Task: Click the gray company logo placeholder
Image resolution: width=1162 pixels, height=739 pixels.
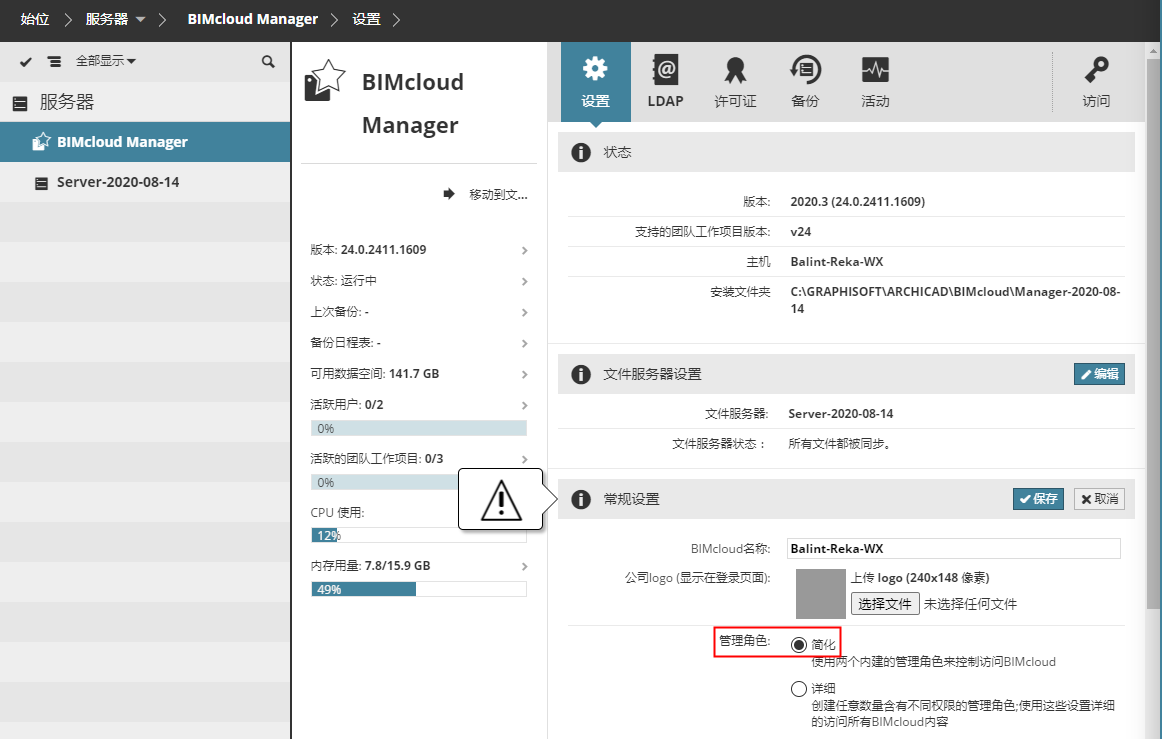Action: pos(820,594)
